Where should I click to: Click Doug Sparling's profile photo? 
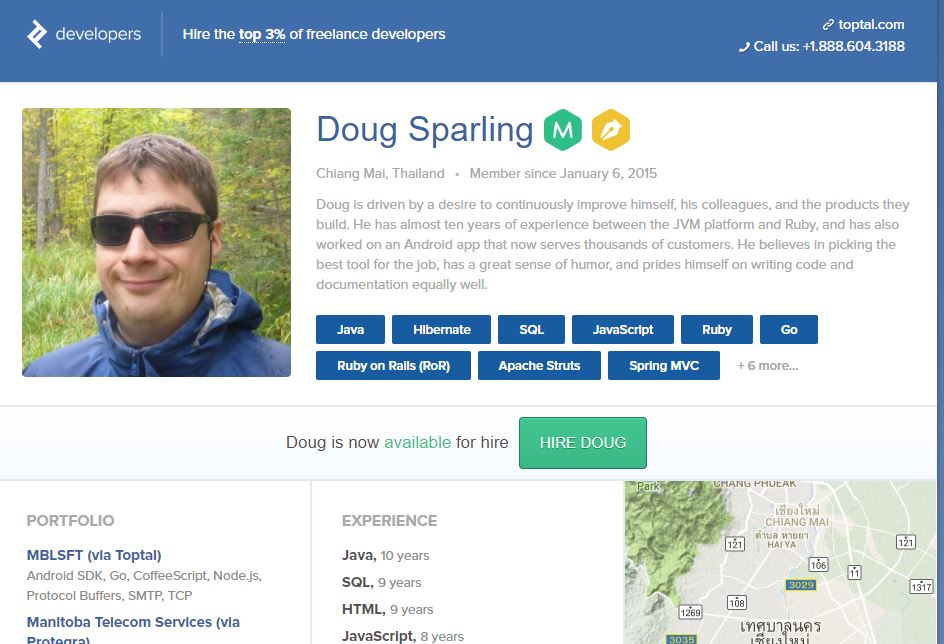(x=157, y=243)
